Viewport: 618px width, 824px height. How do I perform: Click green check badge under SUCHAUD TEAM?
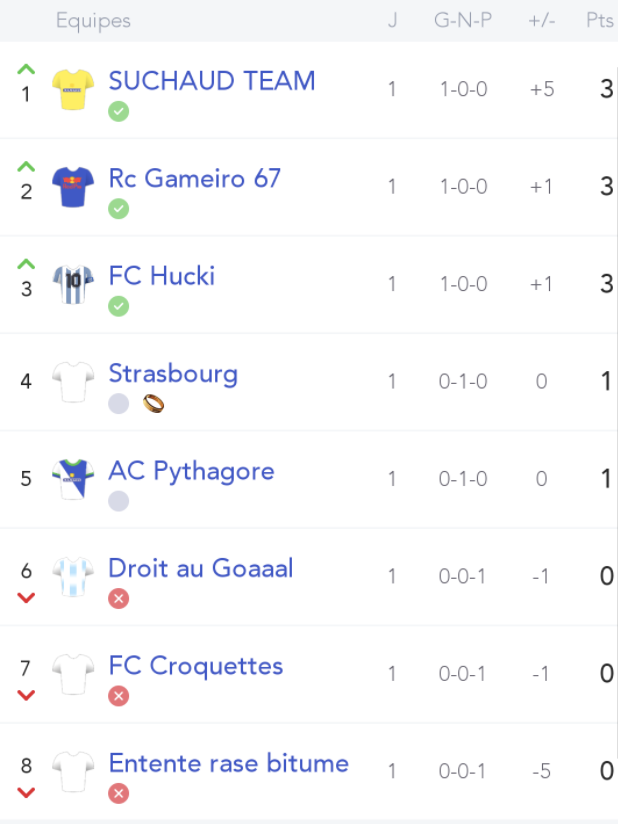[119, 111]
